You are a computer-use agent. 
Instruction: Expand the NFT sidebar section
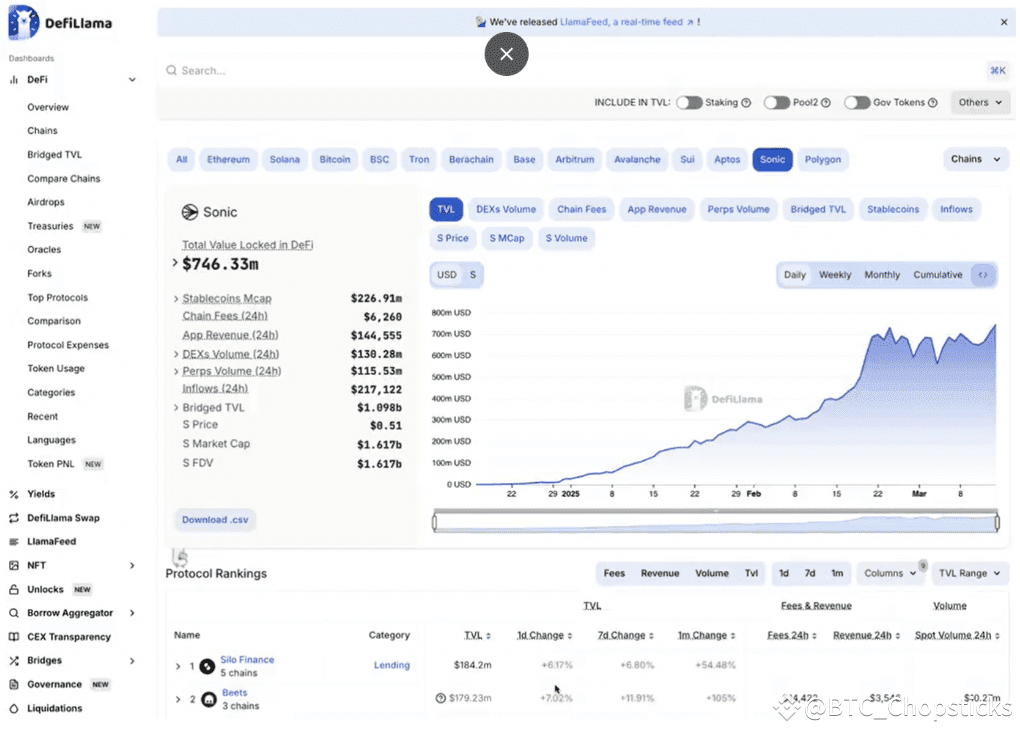click(x=132, y=565)
